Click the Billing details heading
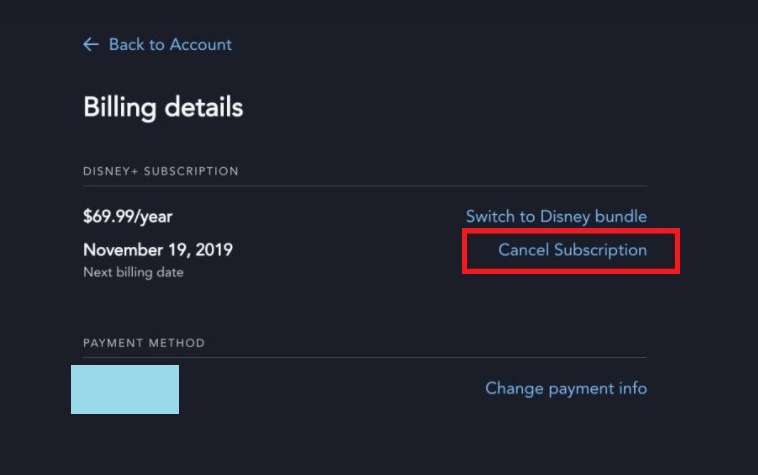This screenshot has height=475, width=758. tap(163, 106)
